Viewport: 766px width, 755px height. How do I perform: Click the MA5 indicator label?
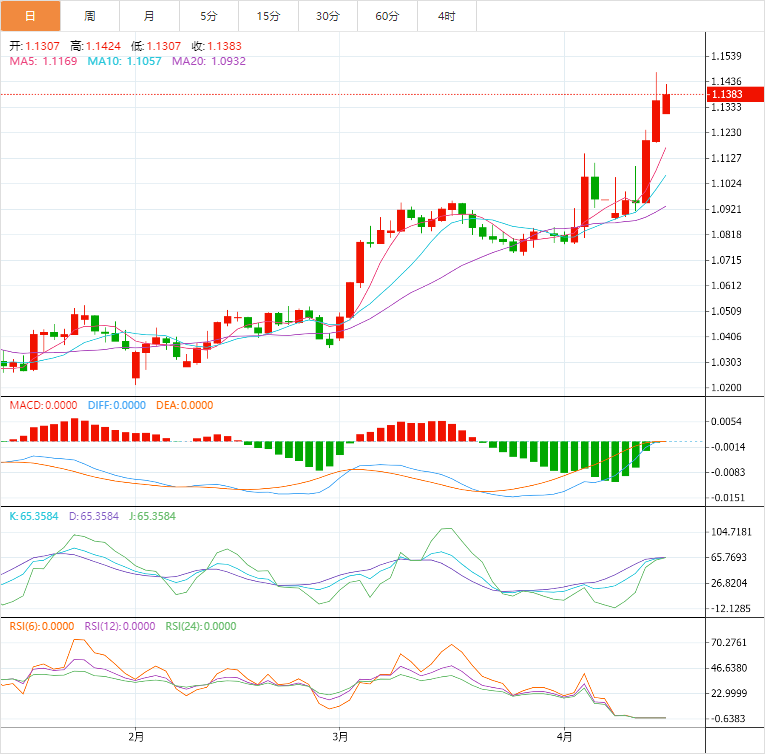43,61
